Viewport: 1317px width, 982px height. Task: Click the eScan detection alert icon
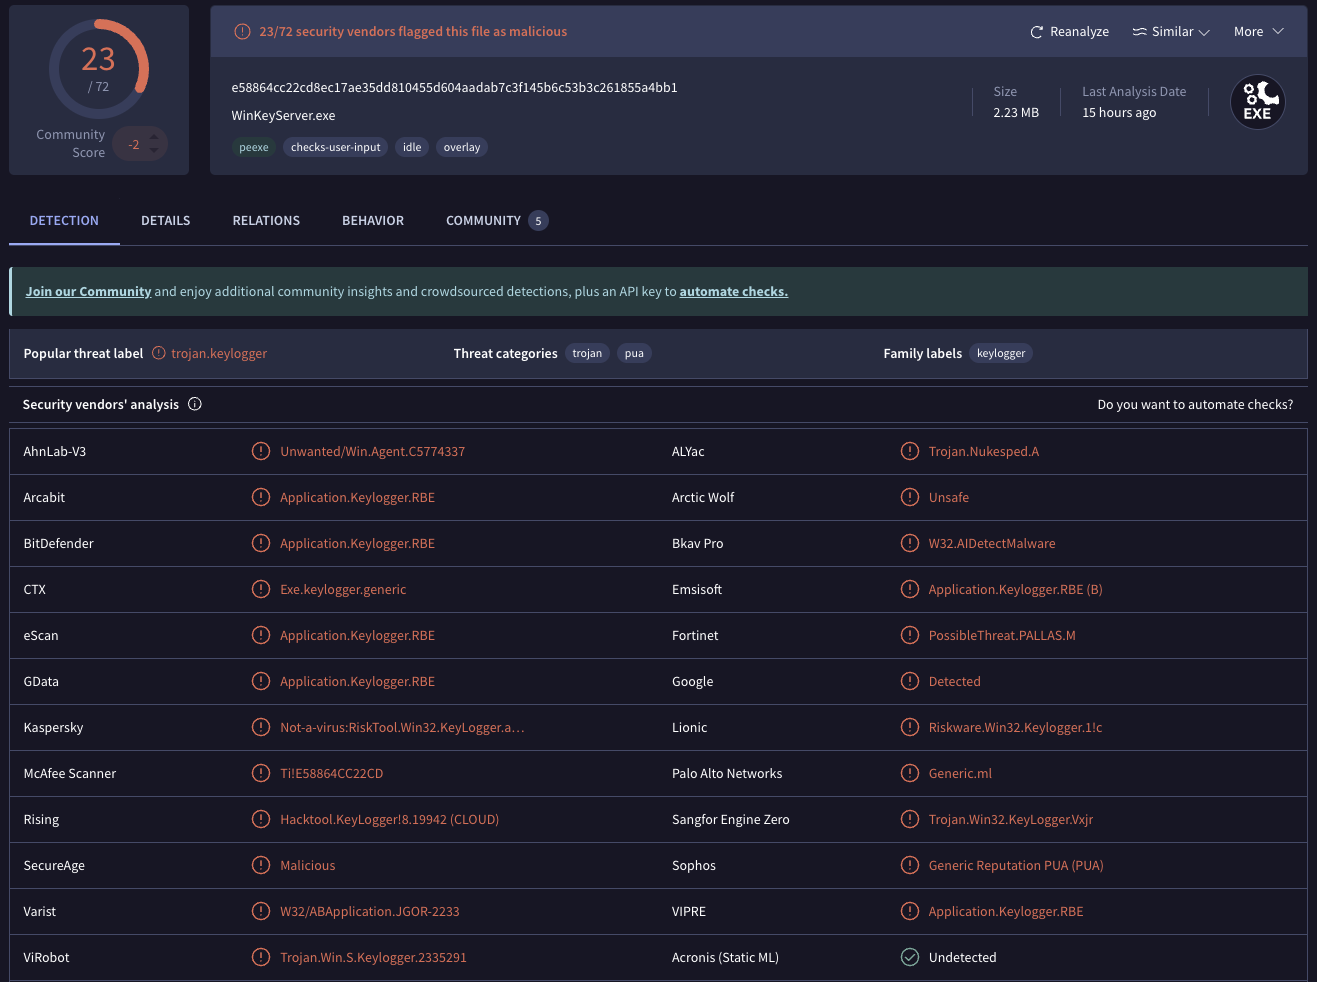[x=261, y=635]
